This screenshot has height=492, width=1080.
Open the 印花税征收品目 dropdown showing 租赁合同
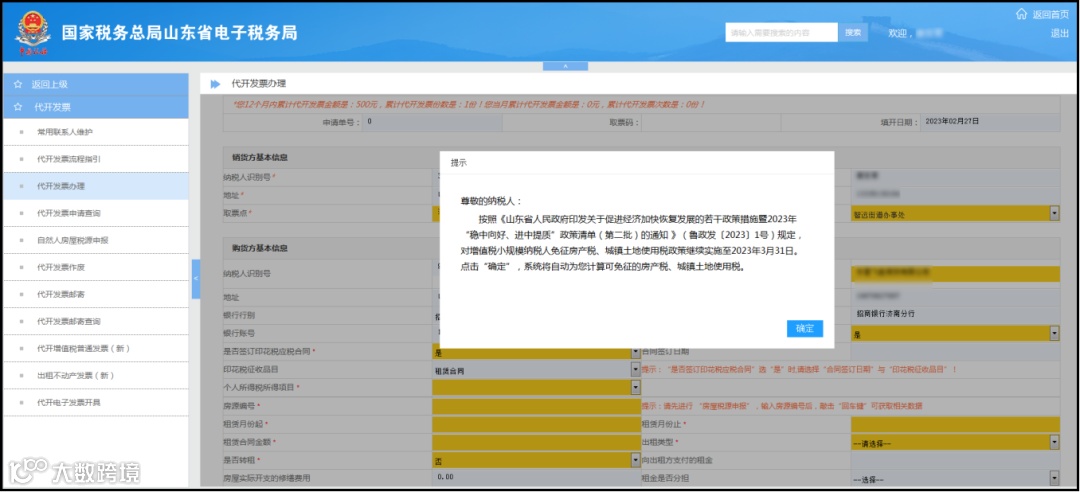[537, 370]
